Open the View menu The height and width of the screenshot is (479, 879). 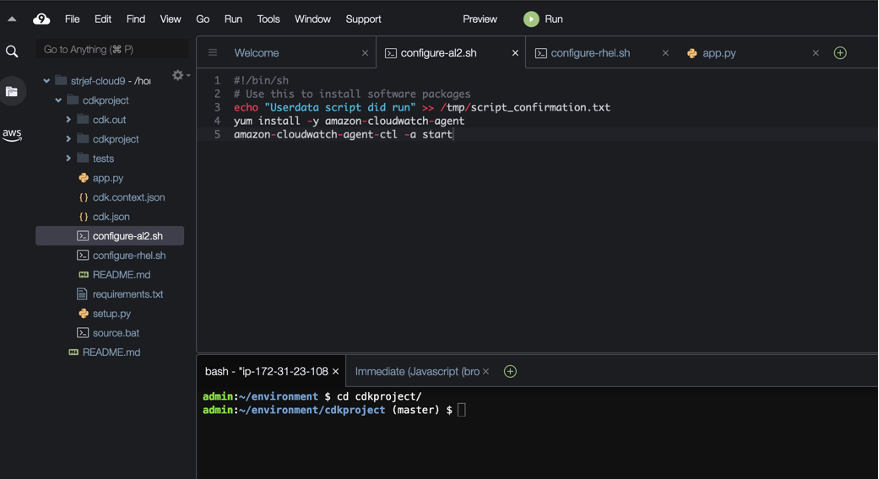click(x=170, y=19)
